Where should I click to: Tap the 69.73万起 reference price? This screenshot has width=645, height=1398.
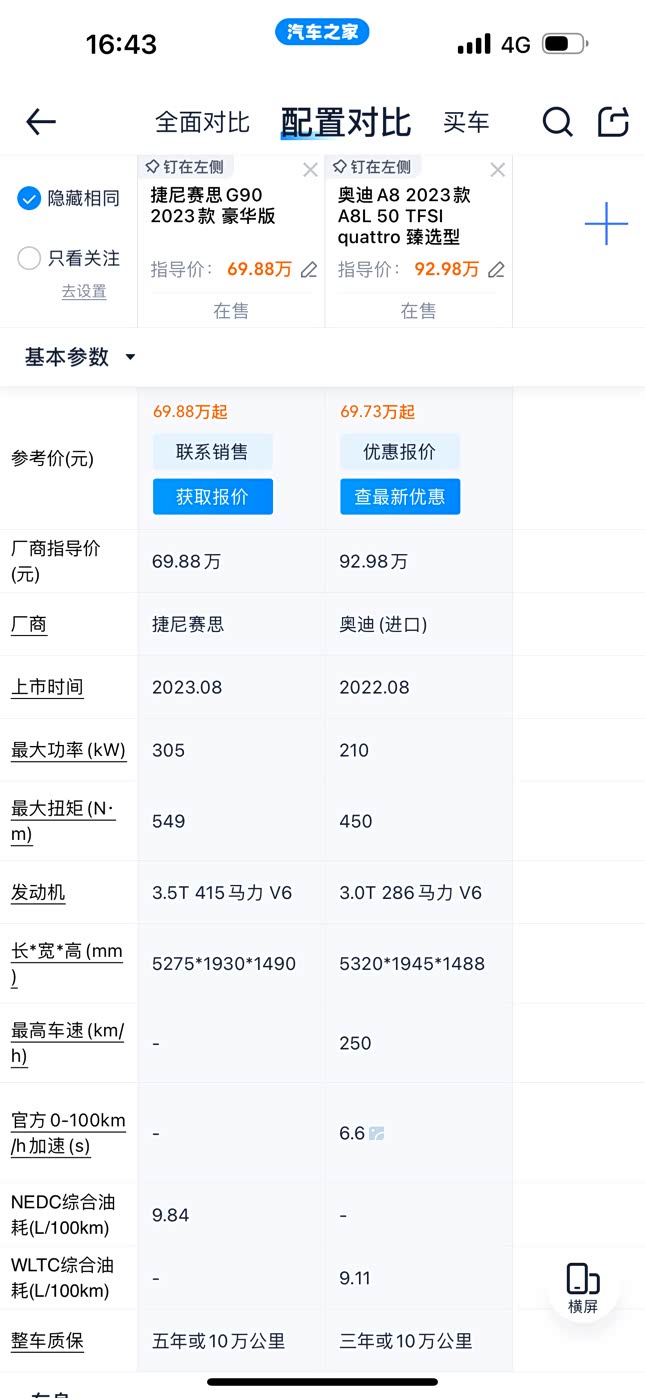[x=377, y=412]
